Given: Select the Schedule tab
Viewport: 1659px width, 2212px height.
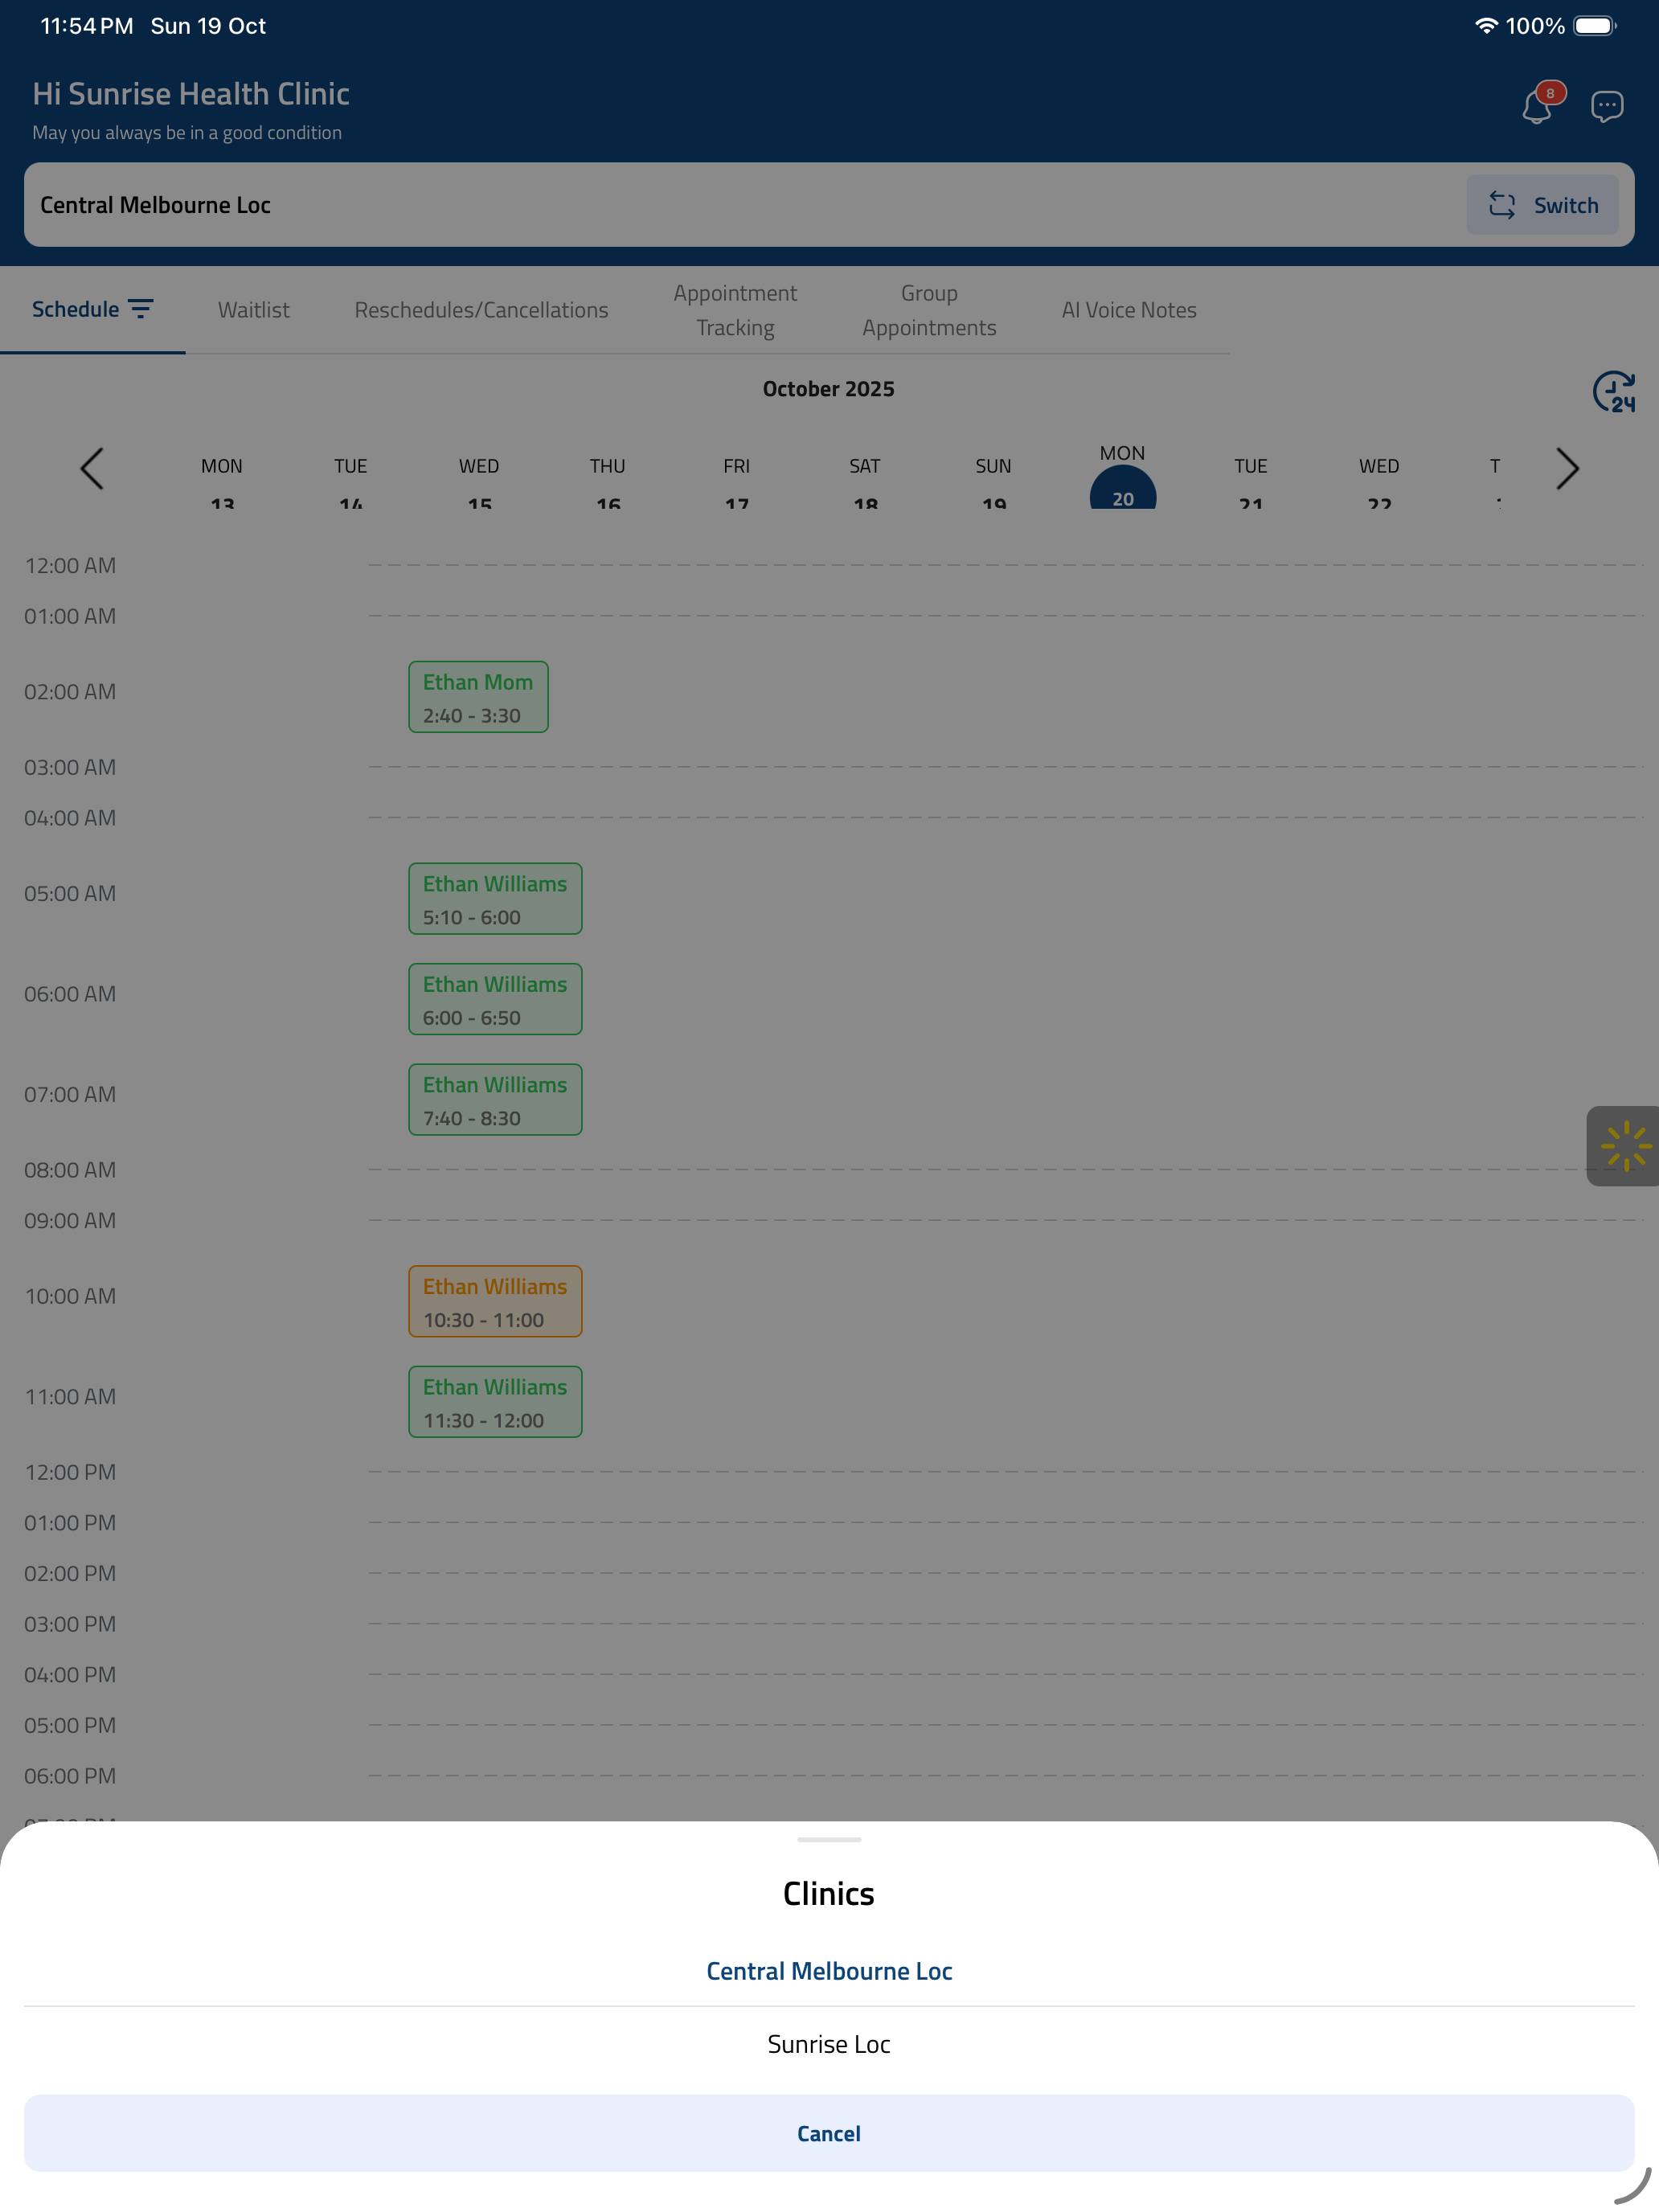Looking at the screenshot, I should pyautogui.click(x=76, y=309).
